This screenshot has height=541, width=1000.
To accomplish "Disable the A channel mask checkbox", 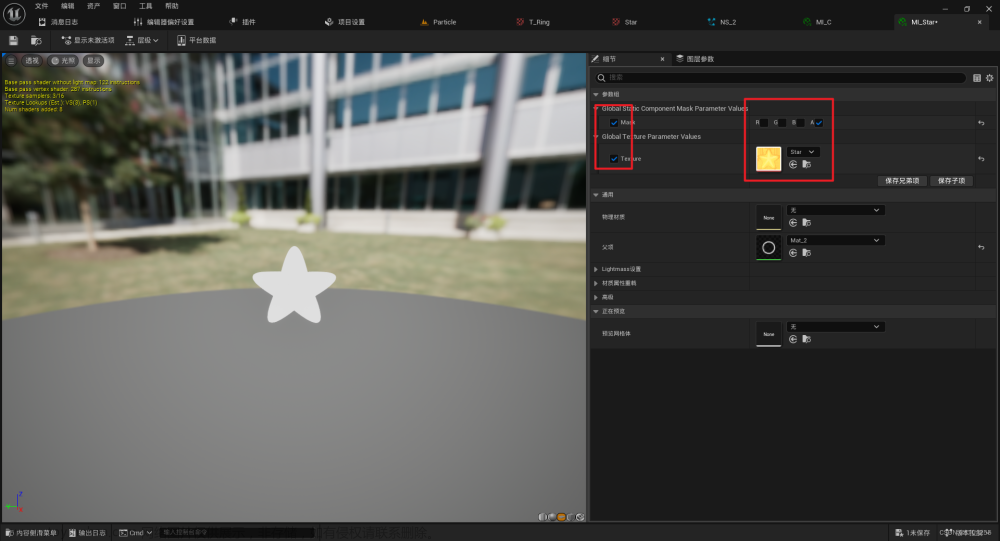I will click(819, 122).
